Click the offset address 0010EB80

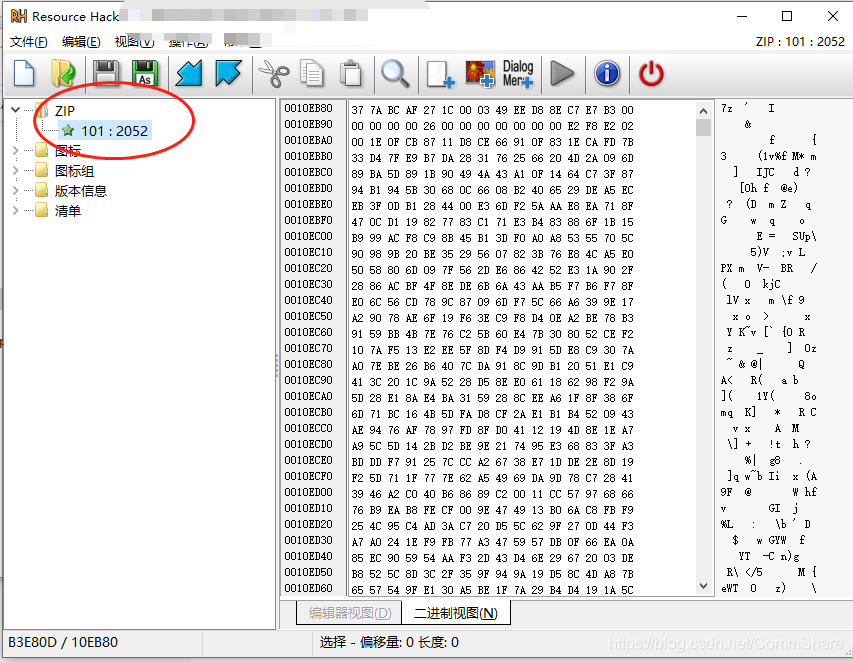(308, 108)
